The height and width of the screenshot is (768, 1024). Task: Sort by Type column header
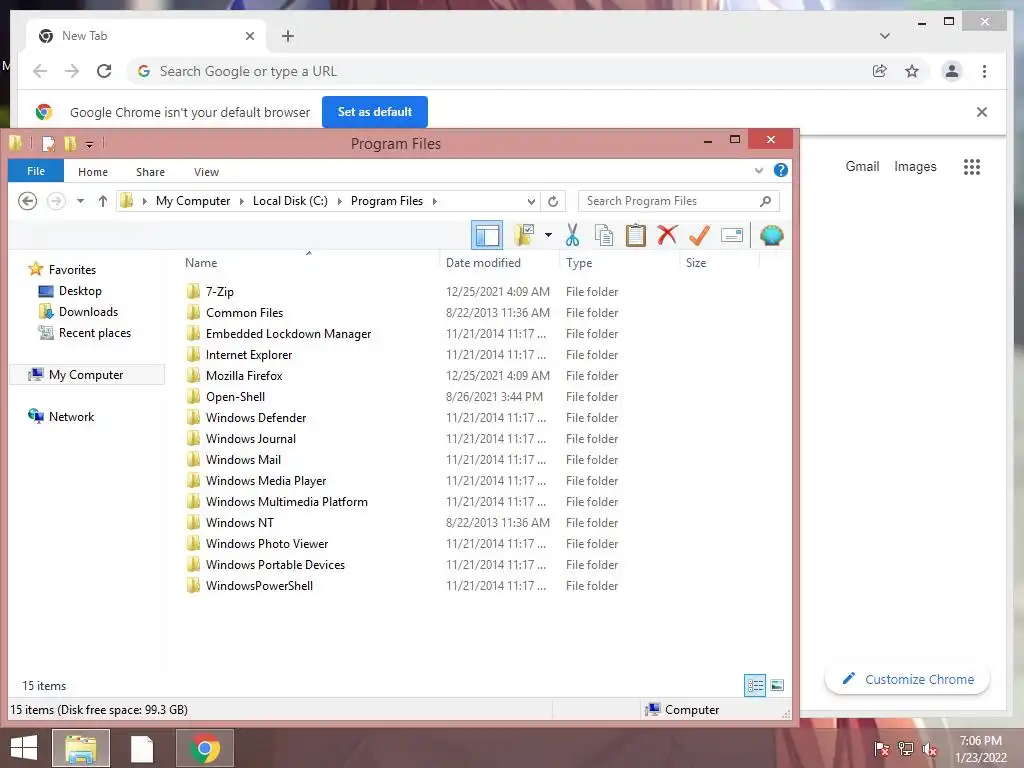click(619, 263)
